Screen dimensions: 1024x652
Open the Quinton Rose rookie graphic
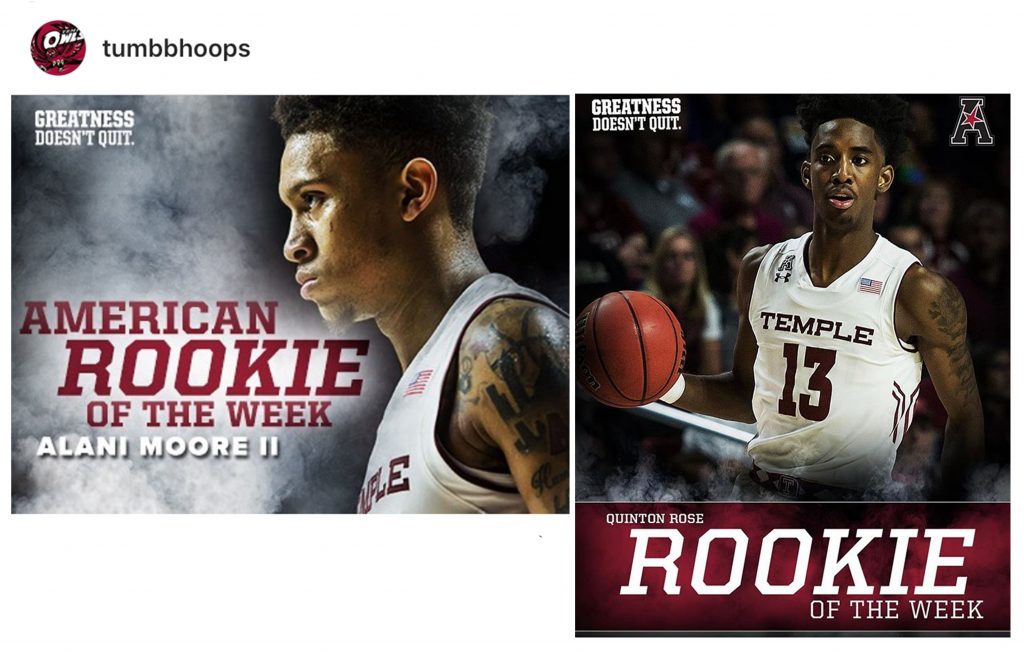click(x=792, y=365)
